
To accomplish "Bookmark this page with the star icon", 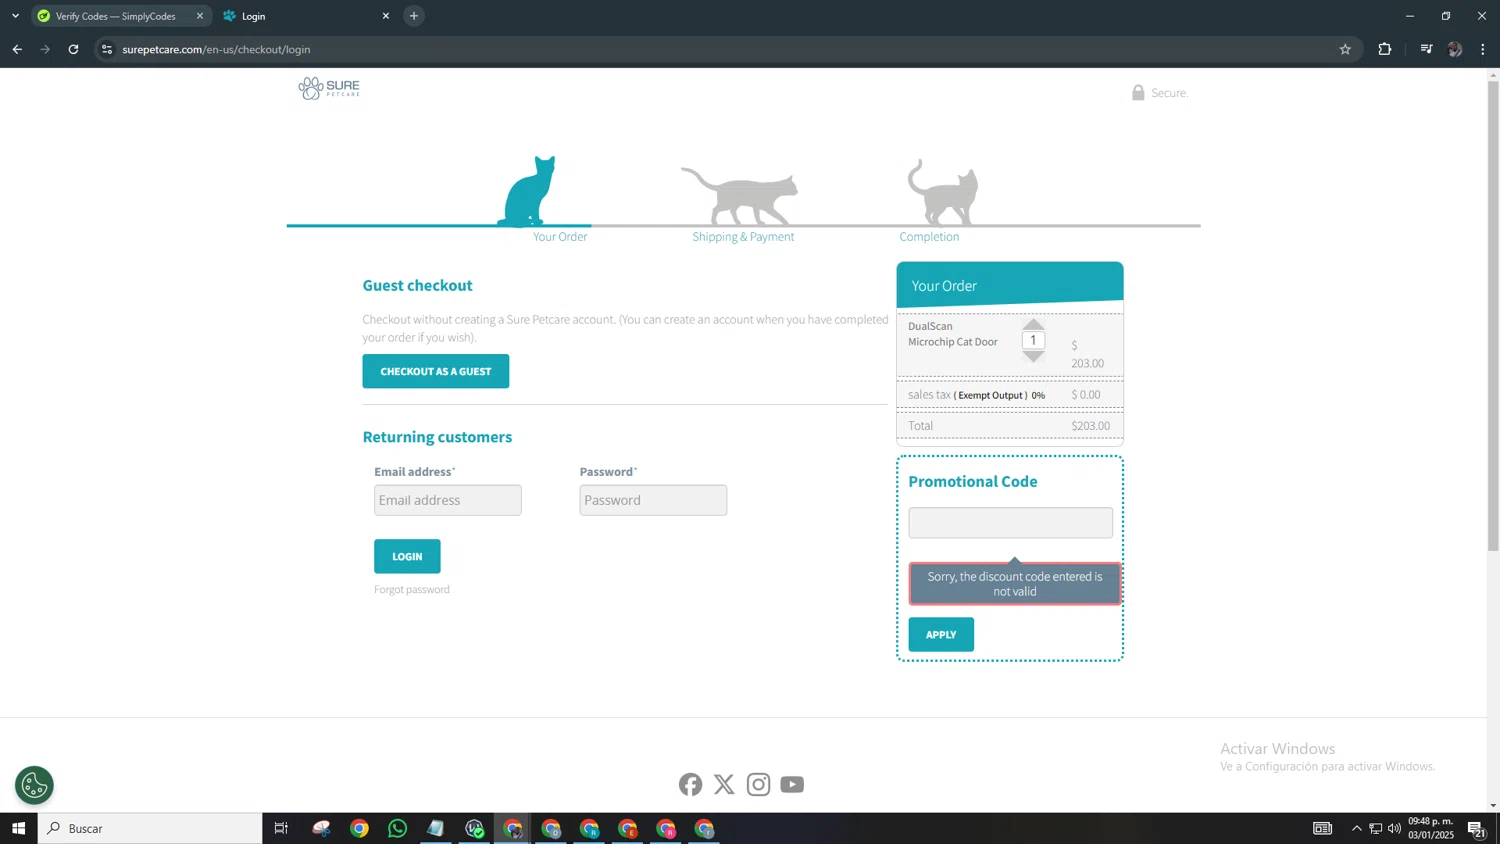I will 1345,49.
